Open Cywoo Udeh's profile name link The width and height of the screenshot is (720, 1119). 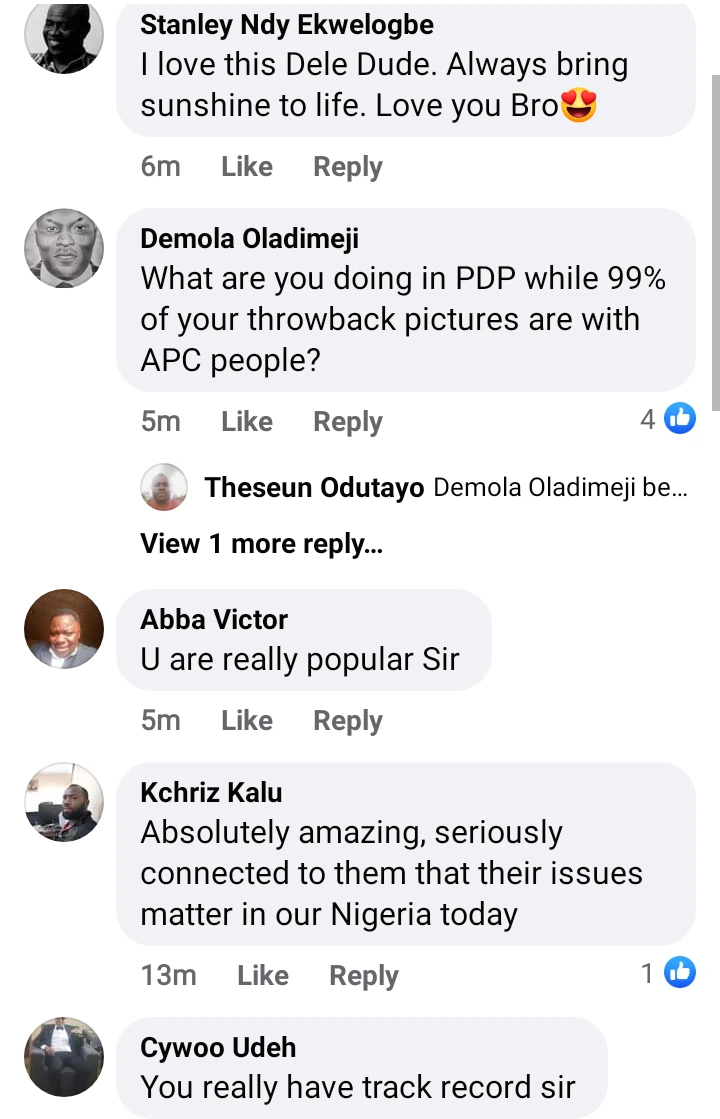click(218, 1048)
